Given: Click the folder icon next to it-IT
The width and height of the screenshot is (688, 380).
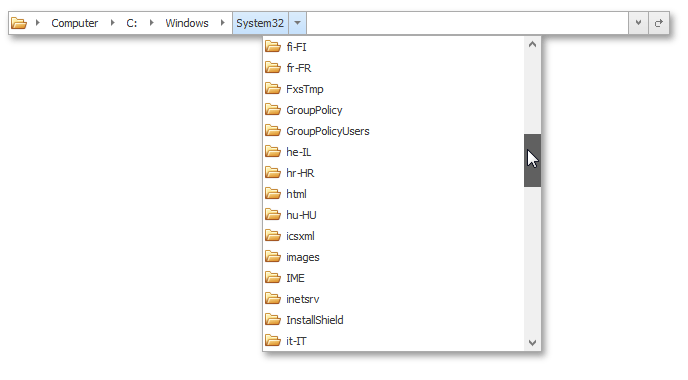Looking at the screenshot, I should point(273,341).
